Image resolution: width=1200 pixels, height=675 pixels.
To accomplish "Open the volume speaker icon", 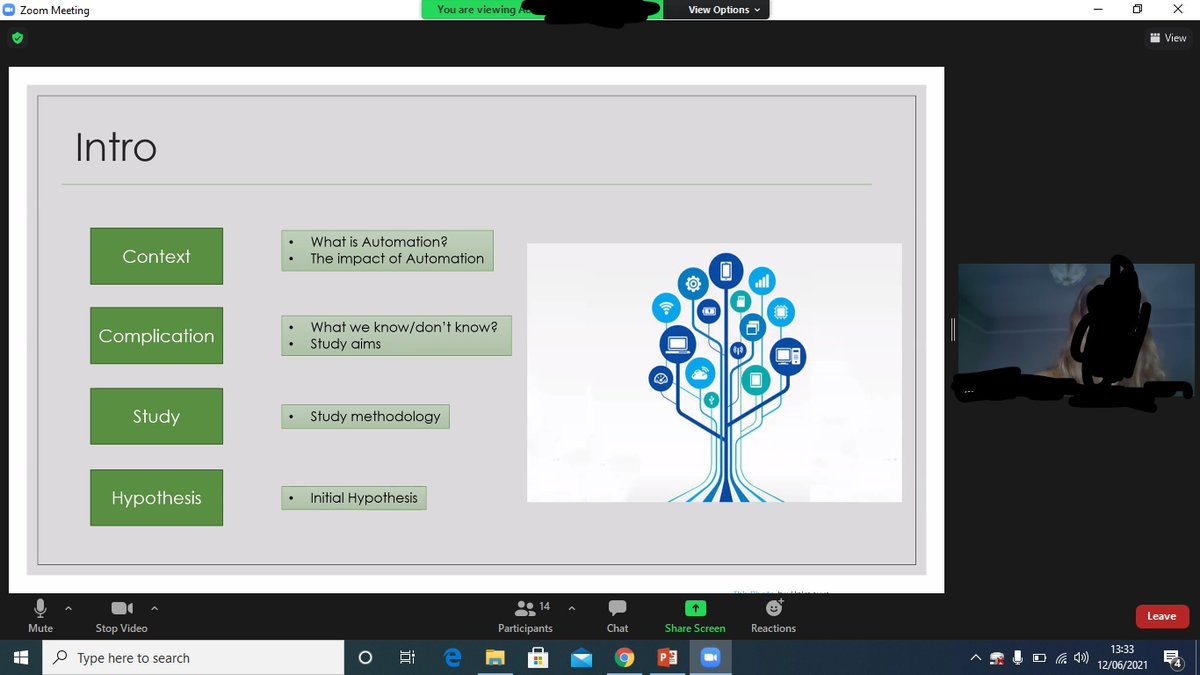I will pos(1080,658).
